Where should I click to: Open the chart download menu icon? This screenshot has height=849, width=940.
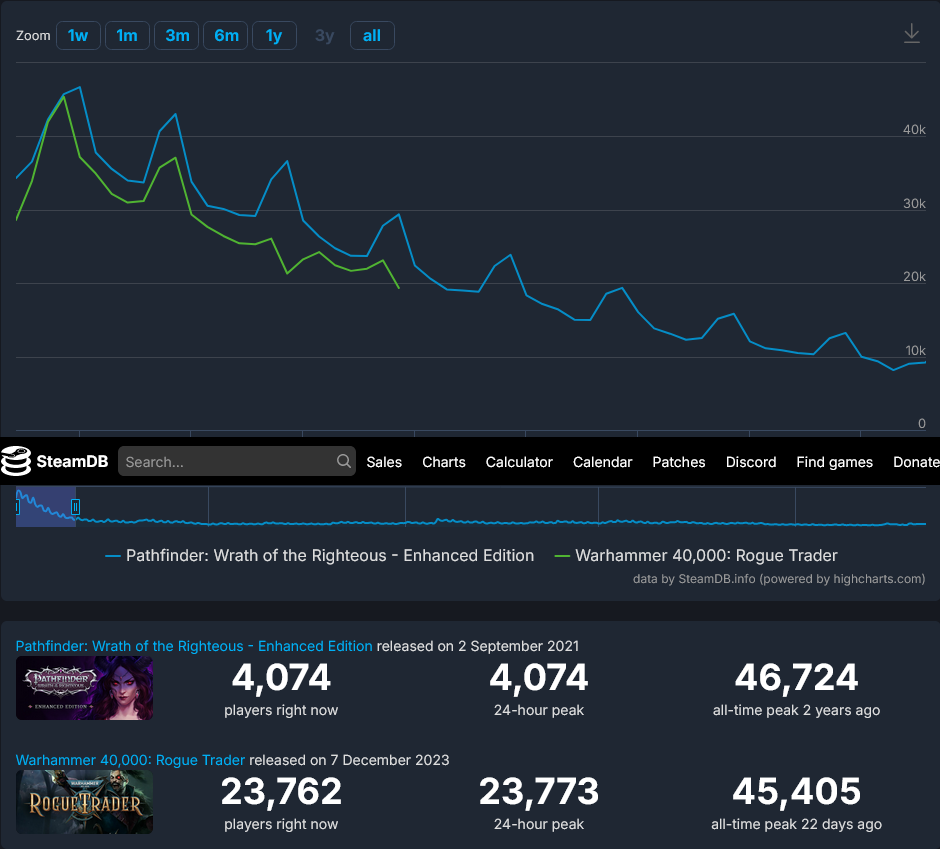click(x=911, y=34)
